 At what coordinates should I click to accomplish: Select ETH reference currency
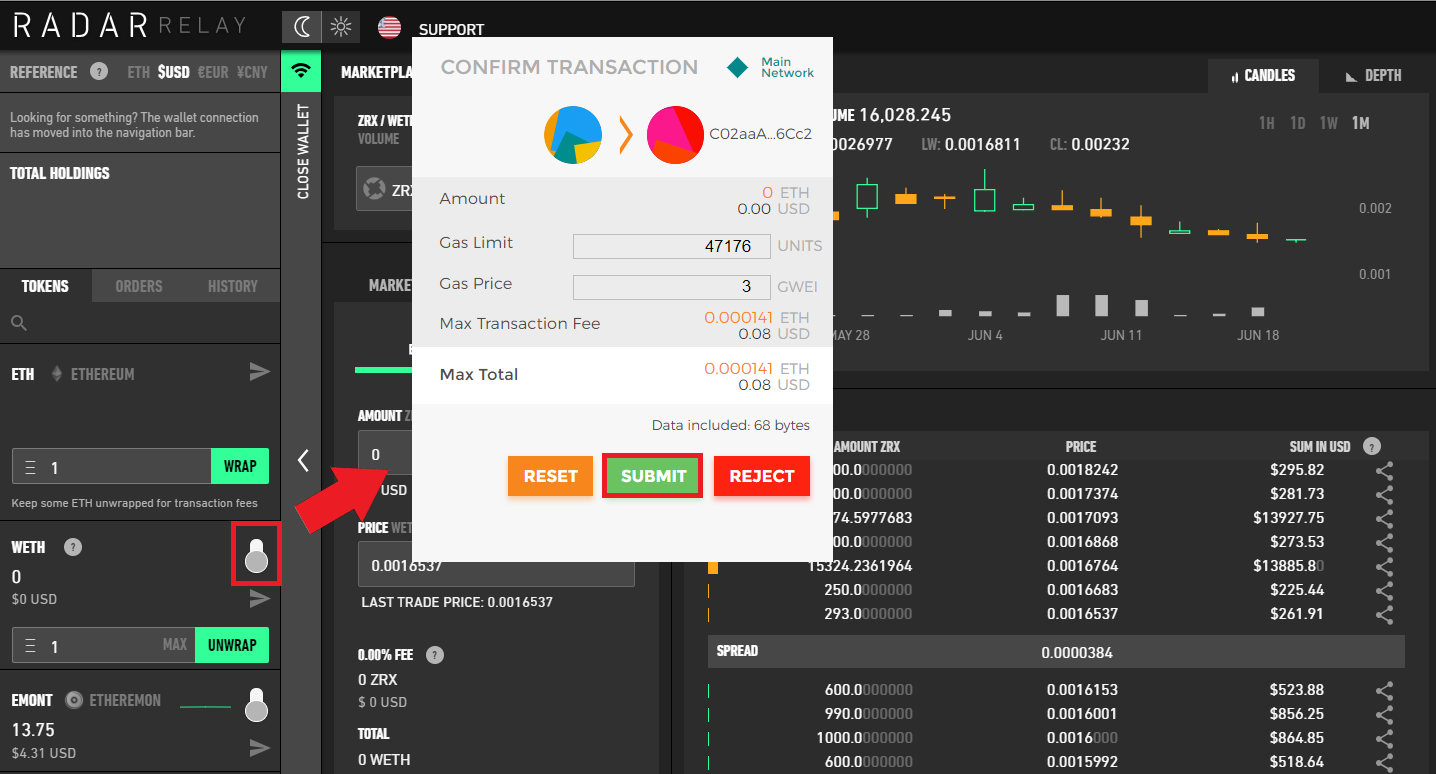point(139,72)
